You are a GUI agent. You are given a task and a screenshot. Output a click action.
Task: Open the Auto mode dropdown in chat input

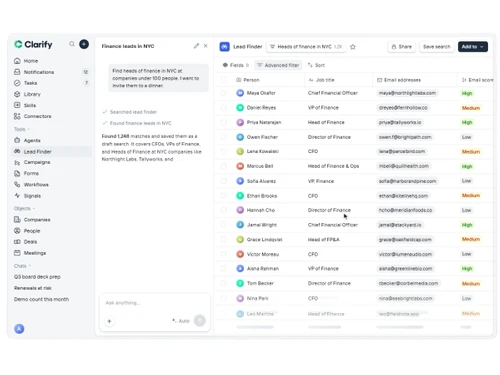click(x=181, y=321)
